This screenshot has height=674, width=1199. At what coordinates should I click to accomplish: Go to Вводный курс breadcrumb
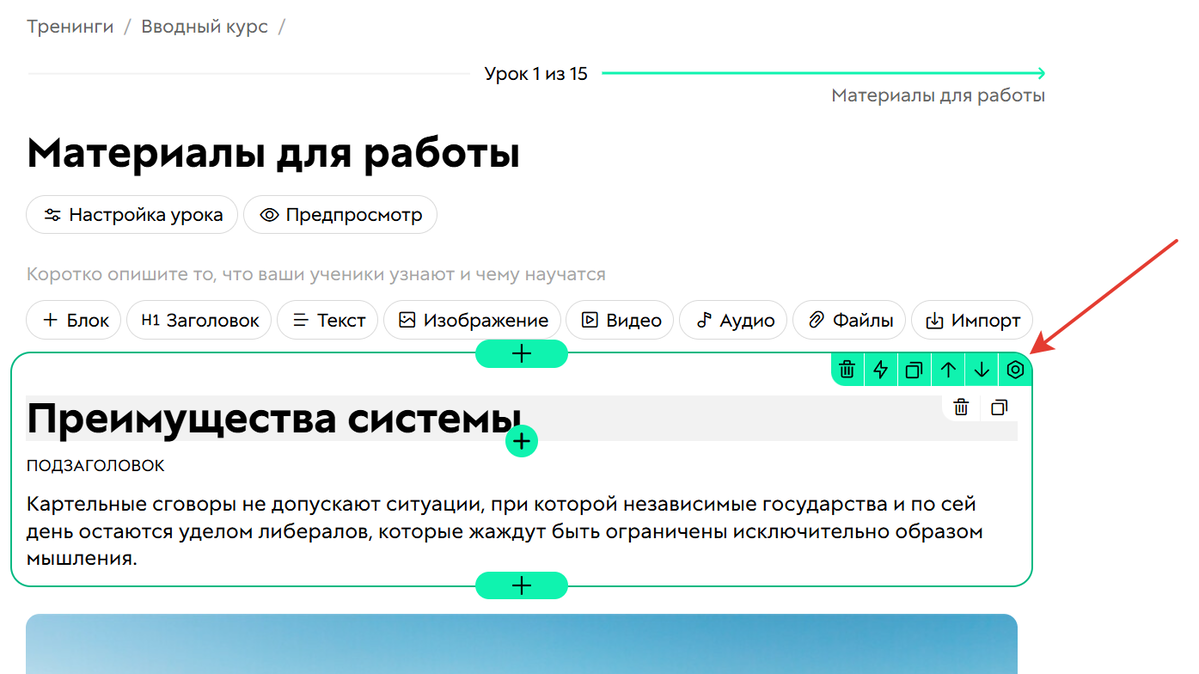pos(204,27)
